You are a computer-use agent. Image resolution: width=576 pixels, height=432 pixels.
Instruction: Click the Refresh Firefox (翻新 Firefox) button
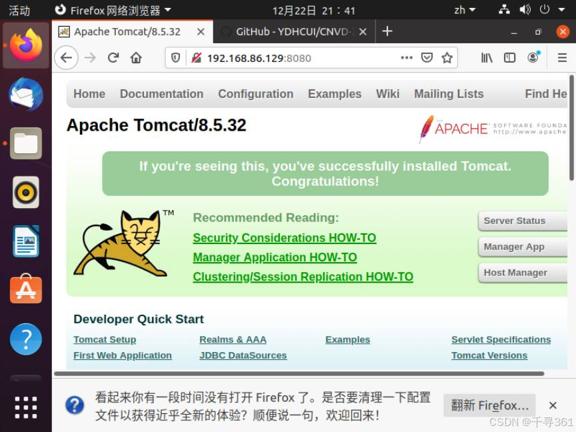pos(489,406)
